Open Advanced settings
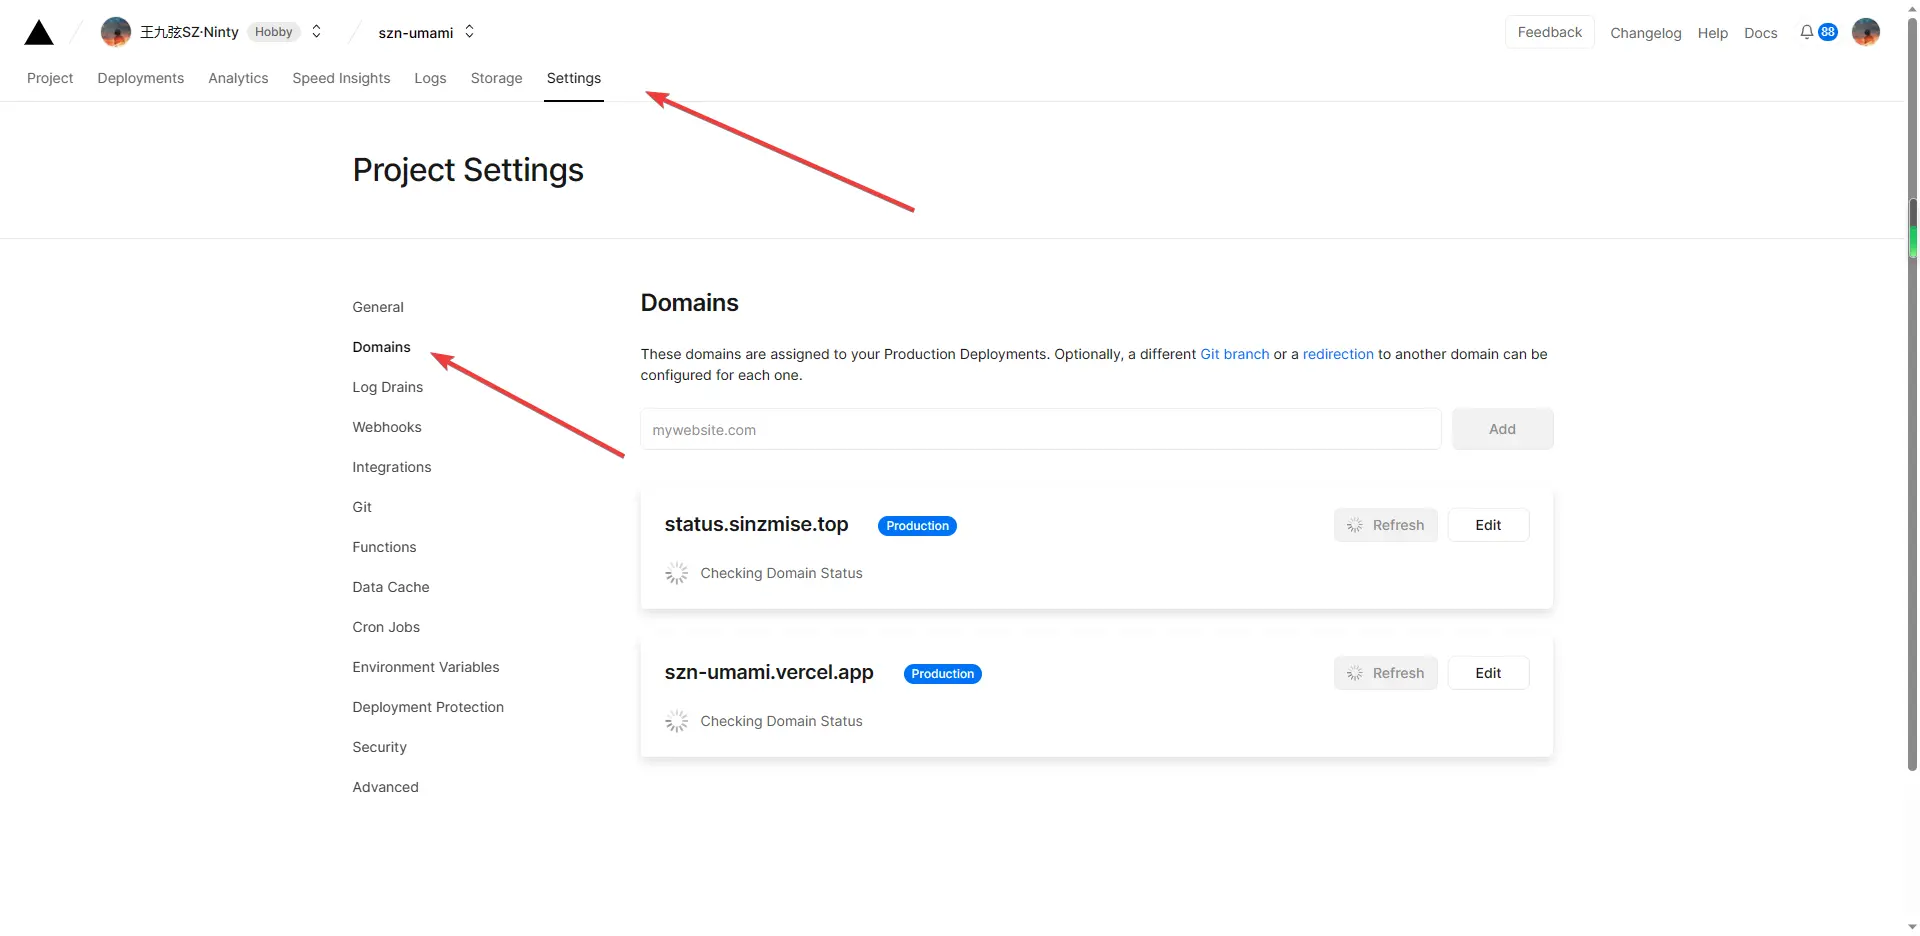The height and width of the screenshot is (936, 1920). (x=385, y=787)
